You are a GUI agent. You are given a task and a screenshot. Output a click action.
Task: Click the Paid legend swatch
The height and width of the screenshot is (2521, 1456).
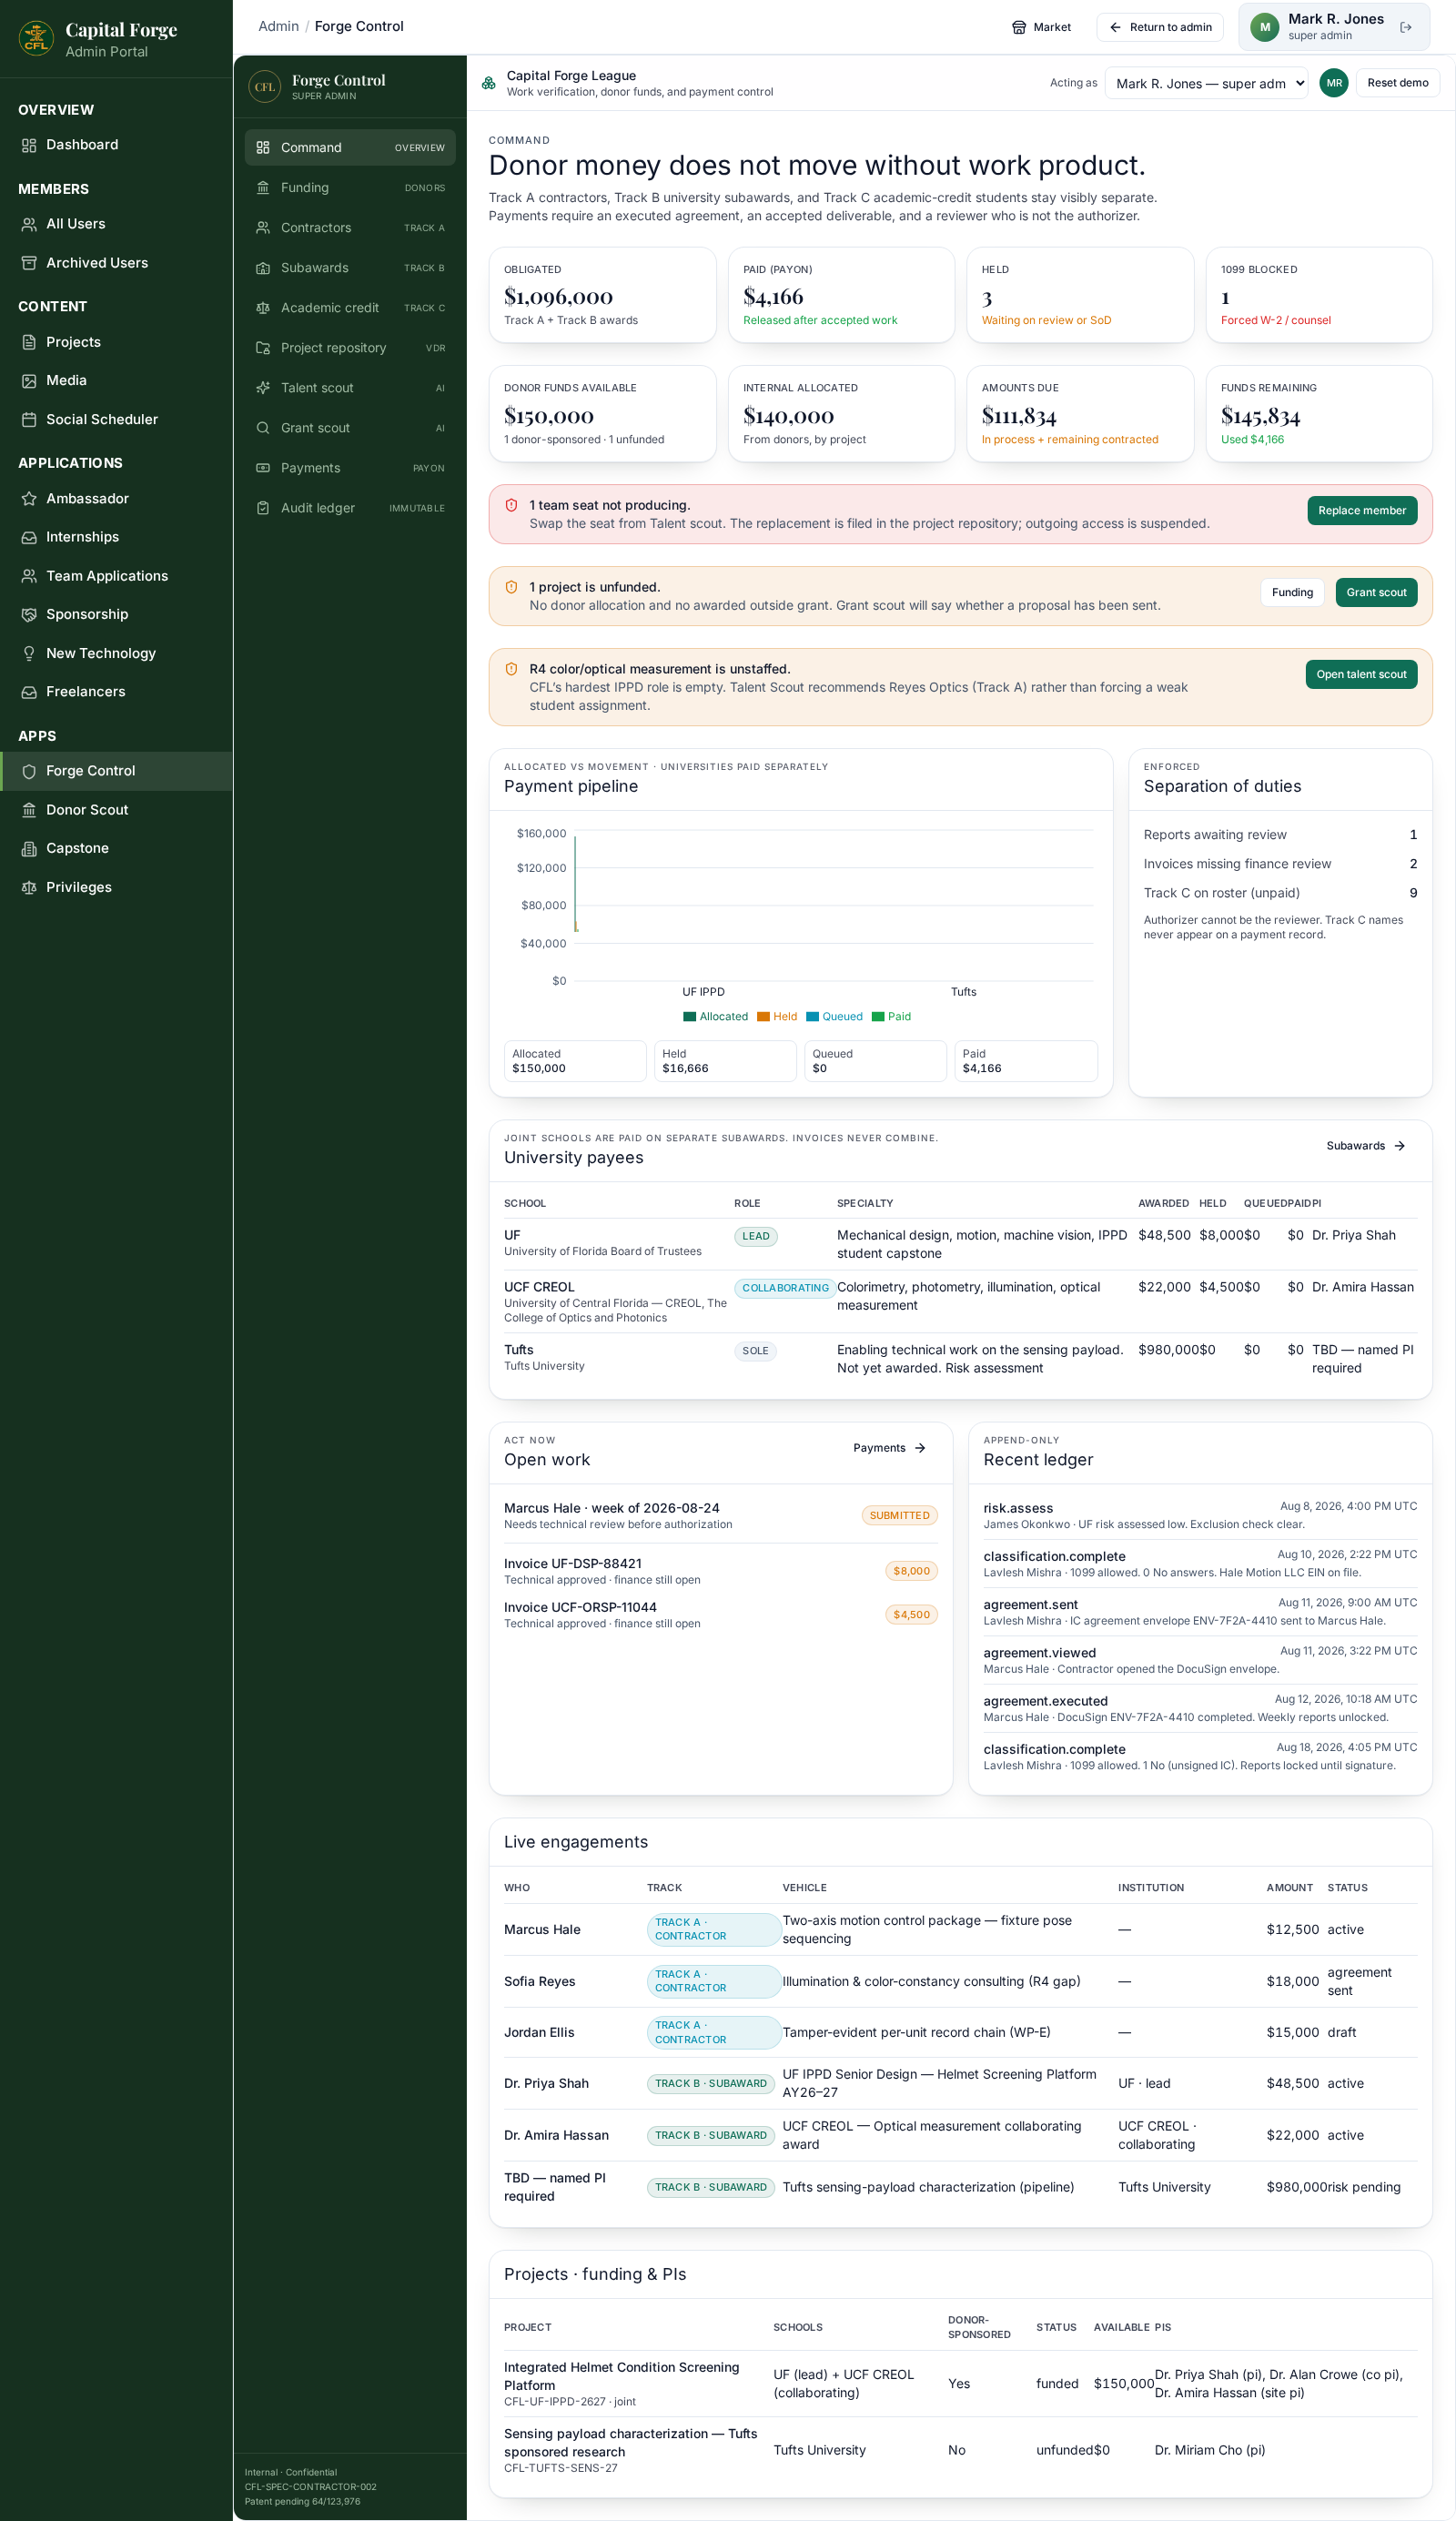(878, 1017)
